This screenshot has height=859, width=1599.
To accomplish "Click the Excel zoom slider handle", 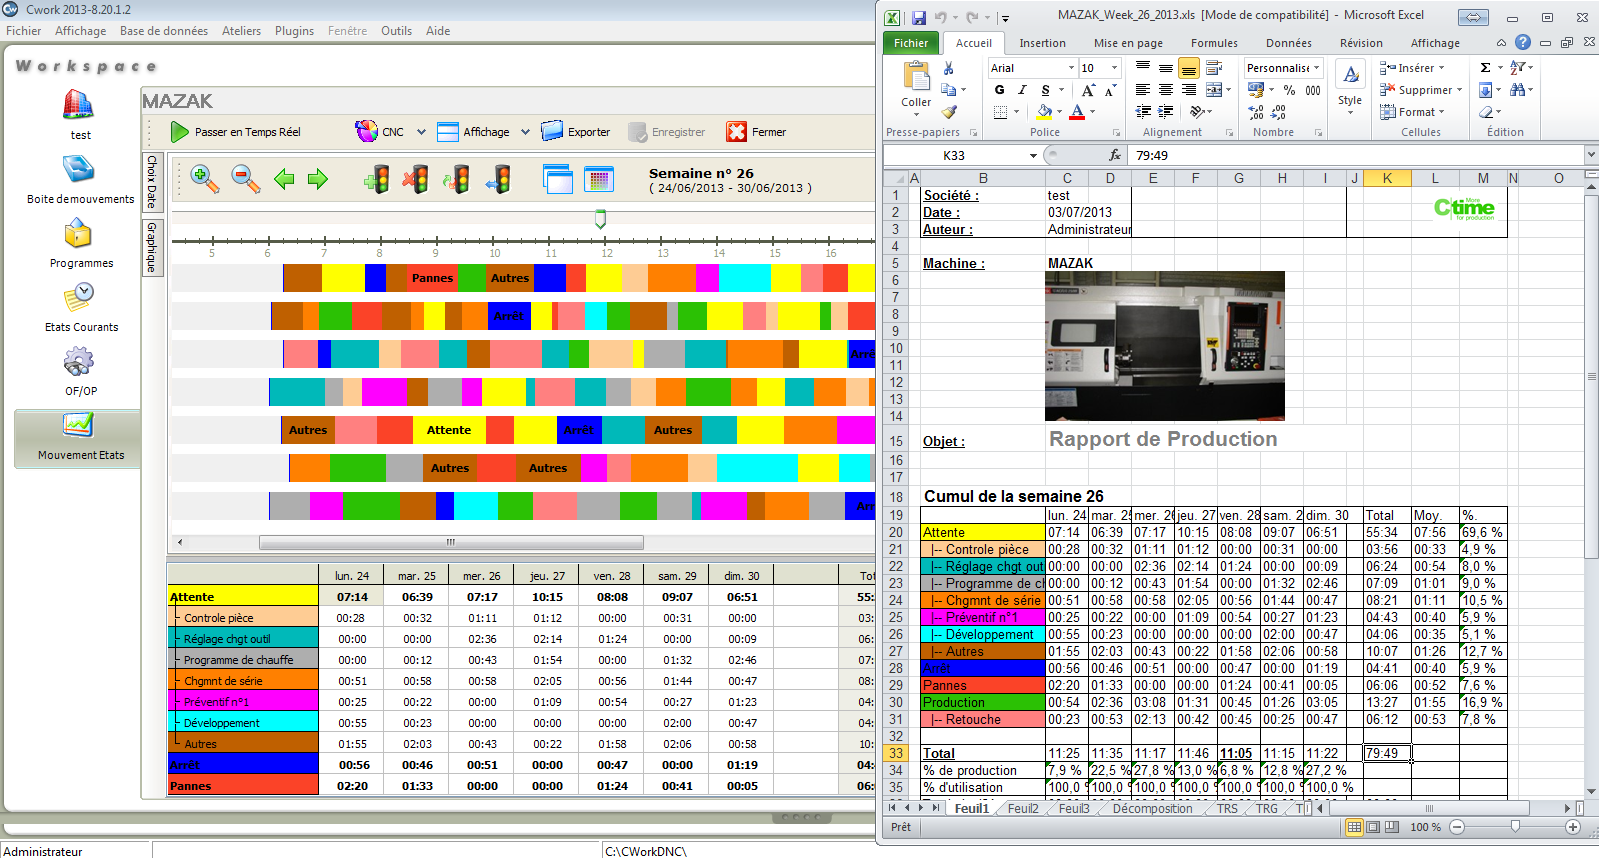I will (1515, 827).
